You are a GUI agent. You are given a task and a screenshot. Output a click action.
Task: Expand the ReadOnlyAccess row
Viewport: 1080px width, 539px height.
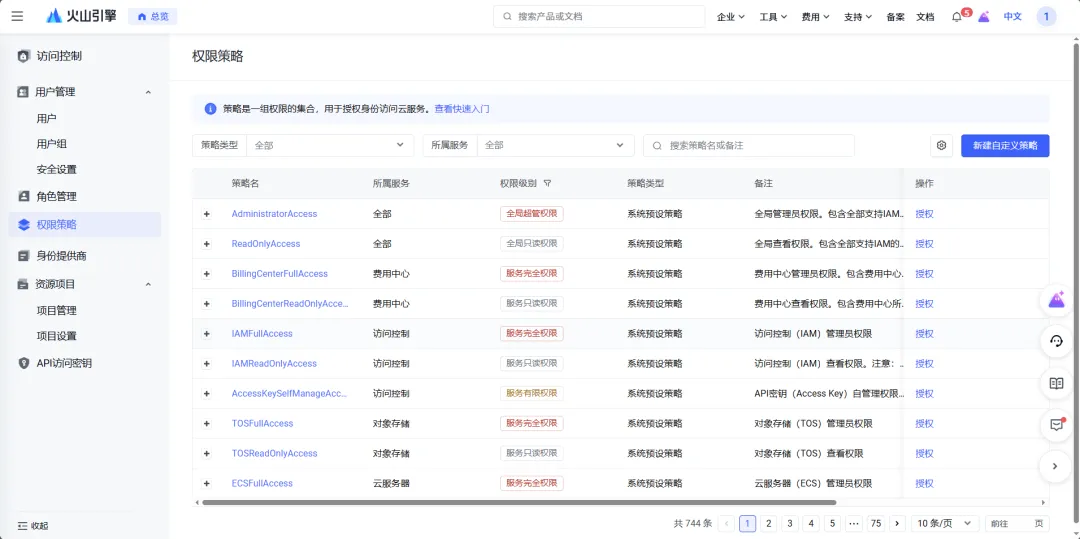(206, 244)
